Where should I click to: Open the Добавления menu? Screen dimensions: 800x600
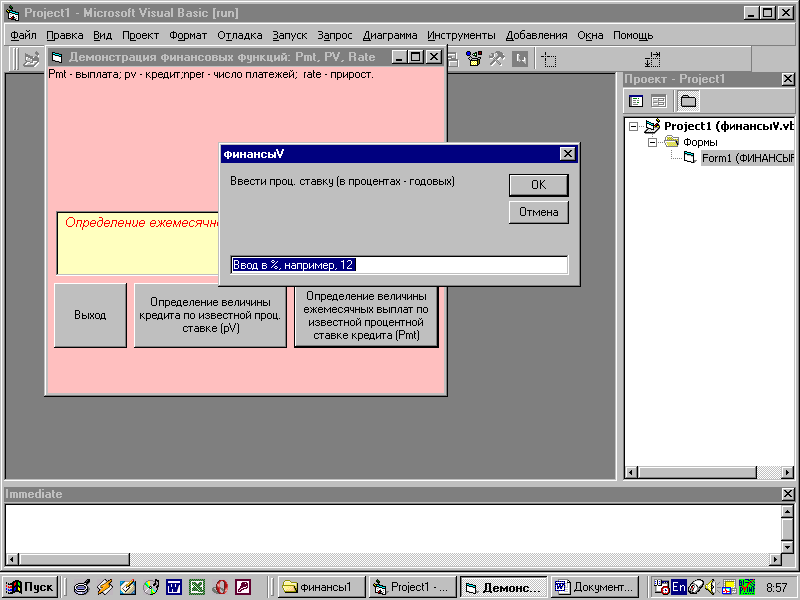click(x=536, y=35)
